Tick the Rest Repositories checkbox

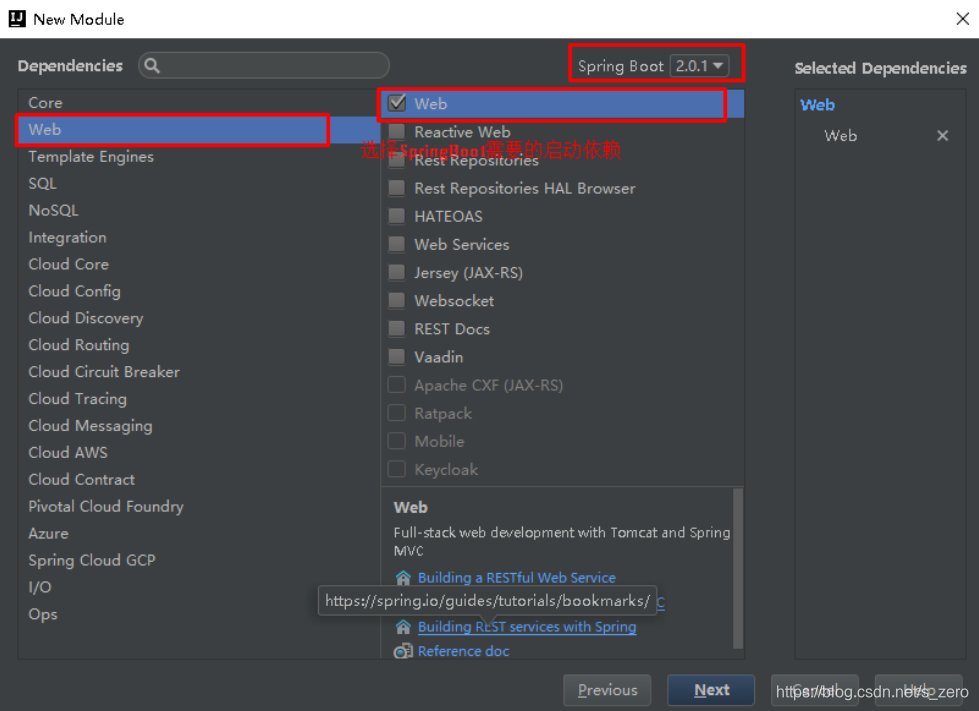point(396,160)
